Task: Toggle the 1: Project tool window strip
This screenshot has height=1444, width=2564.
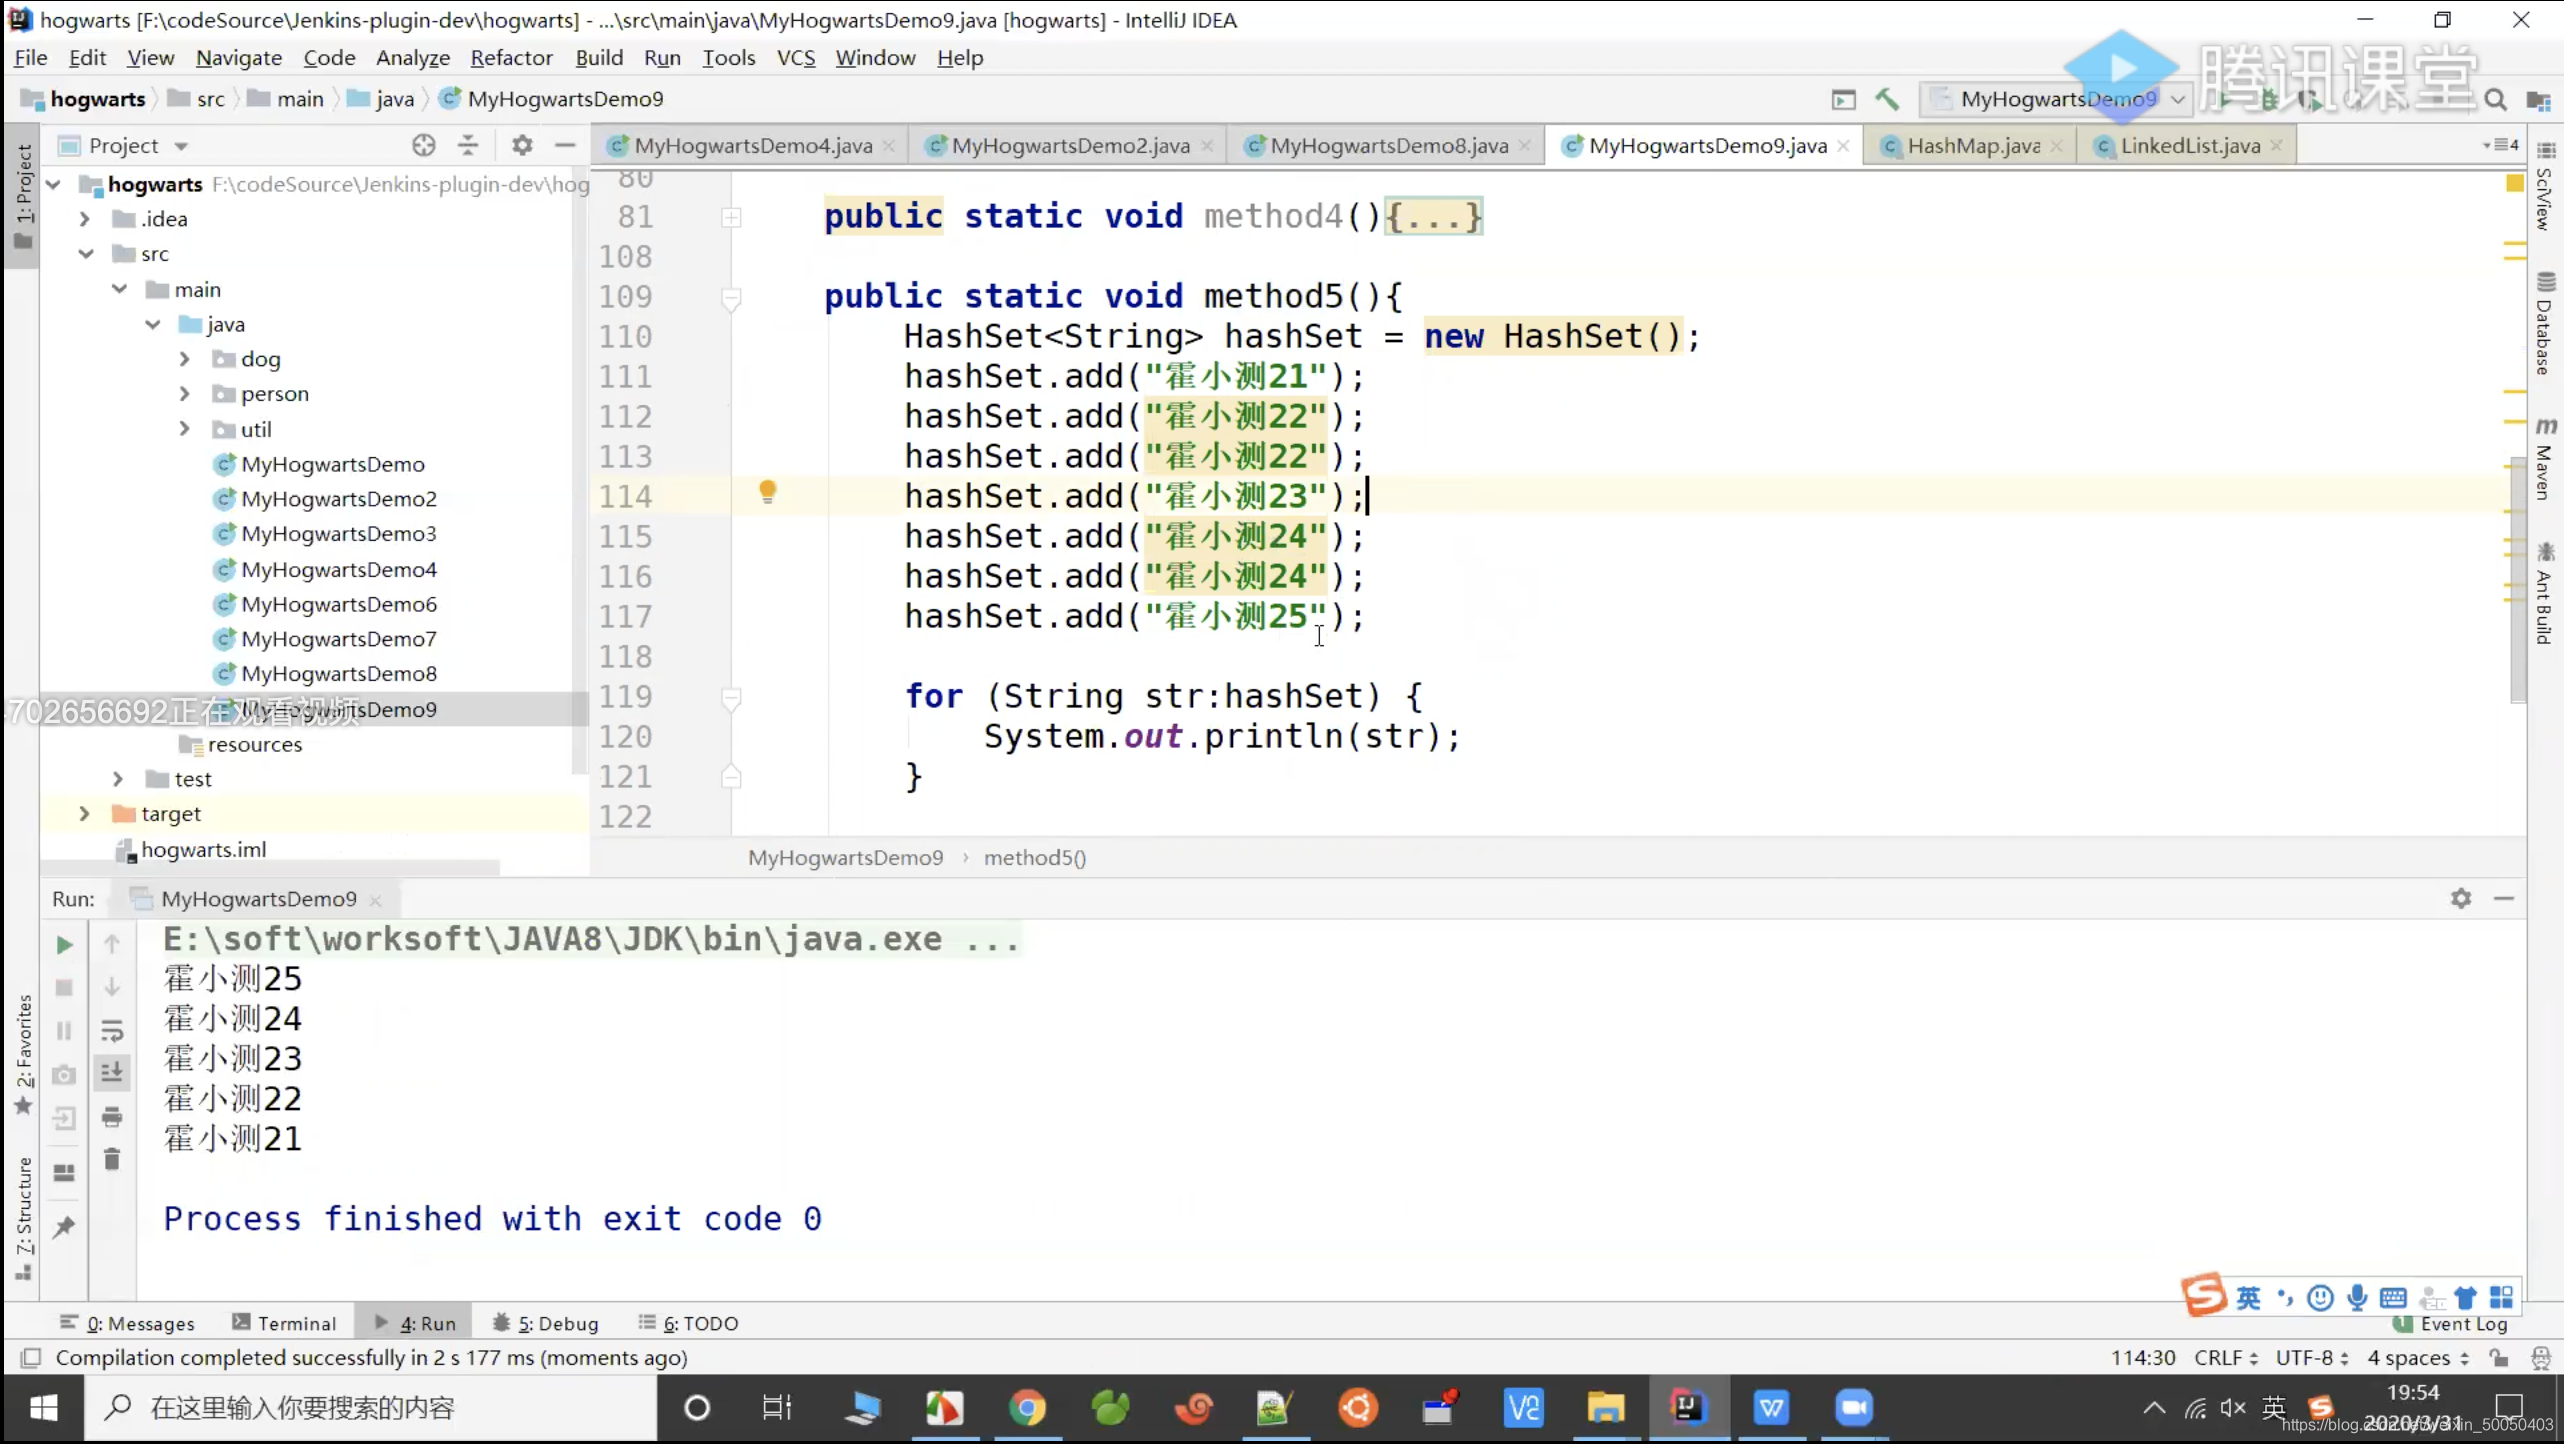Action: 24,196
